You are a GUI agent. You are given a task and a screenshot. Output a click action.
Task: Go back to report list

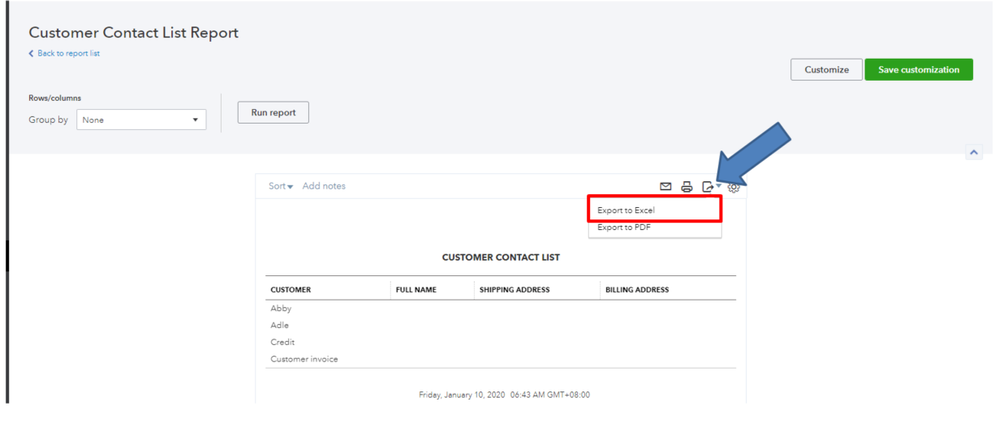[68, 53]
